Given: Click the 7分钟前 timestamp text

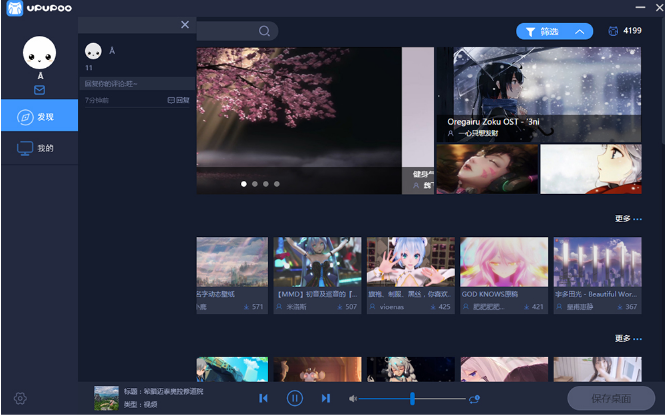Looking at the screenshot, I should (97, 100).
